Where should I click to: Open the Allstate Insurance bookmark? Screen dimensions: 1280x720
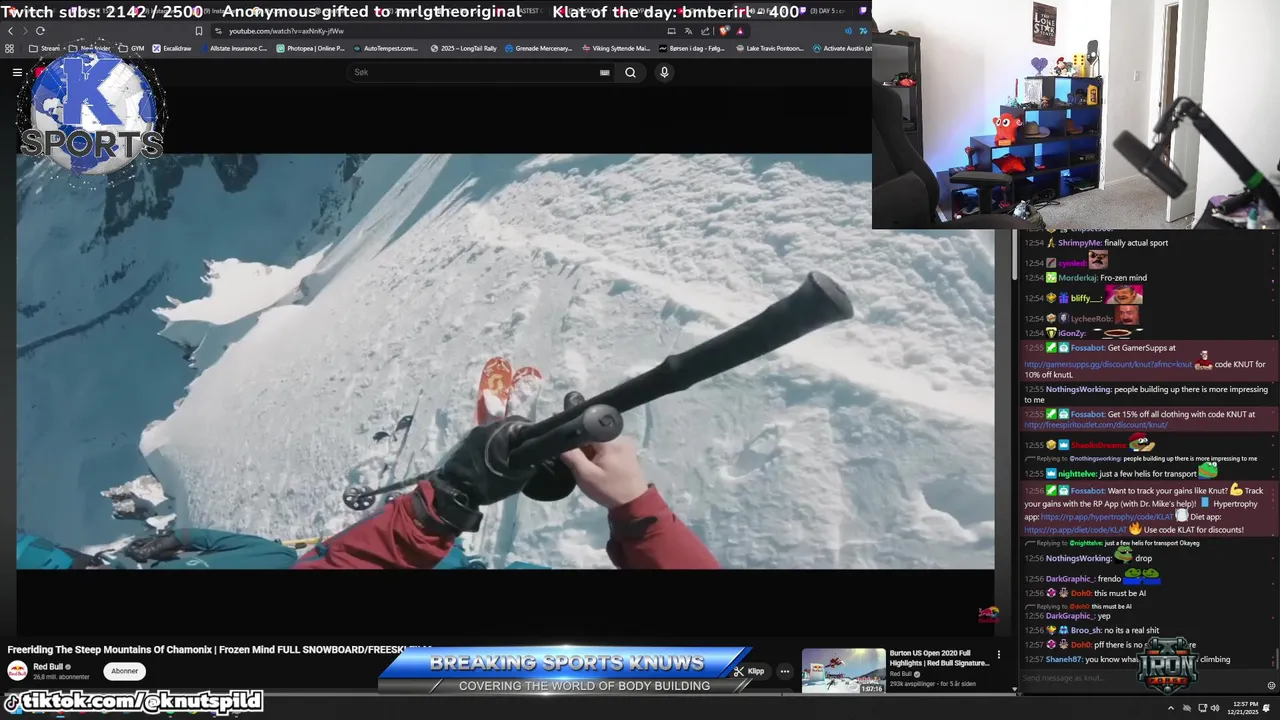pyautogui.click(x=233, y=48)
